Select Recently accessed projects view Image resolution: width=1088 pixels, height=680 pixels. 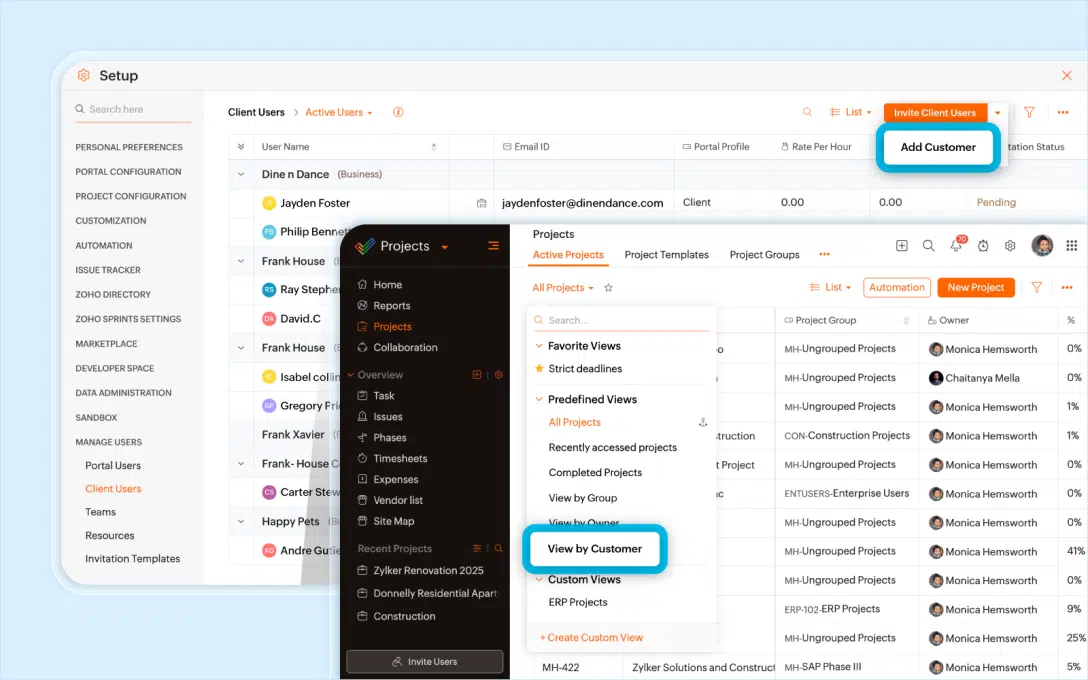point(612,448)
